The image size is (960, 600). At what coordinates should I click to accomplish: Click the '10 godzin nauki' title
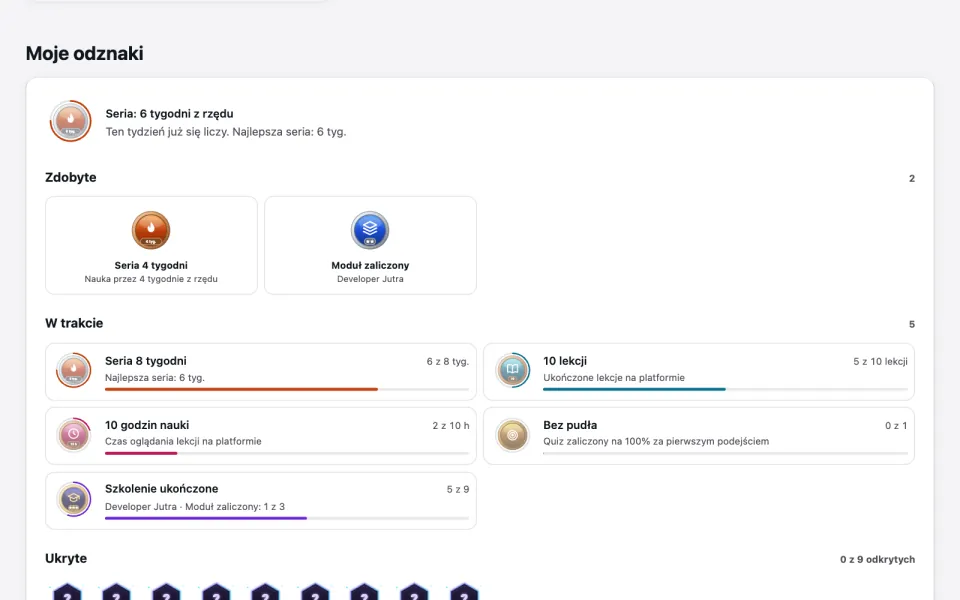pos(147,425)
